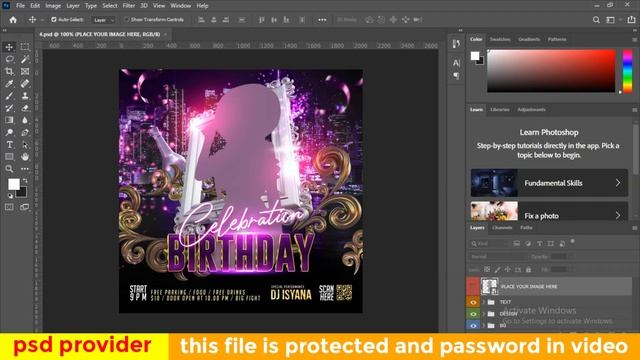The height and width of the screenshot is (360, 640).
Task: Select the Pen tool
Action: click(x=25, y=132)
